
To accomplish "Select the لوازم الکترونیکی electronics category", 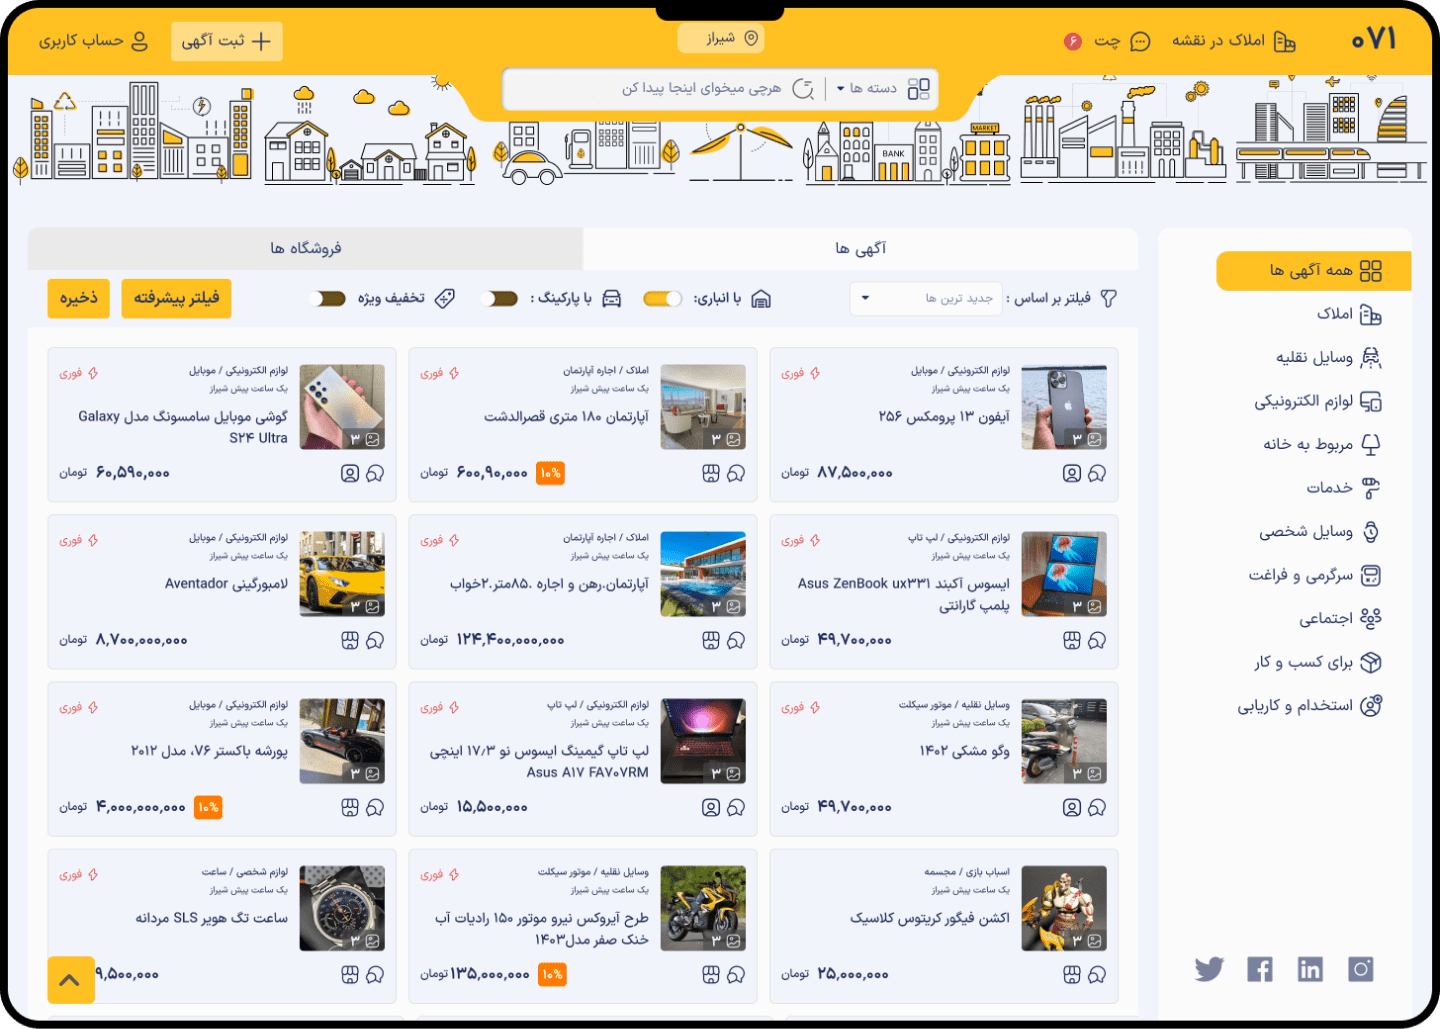I will (1318, 401).
